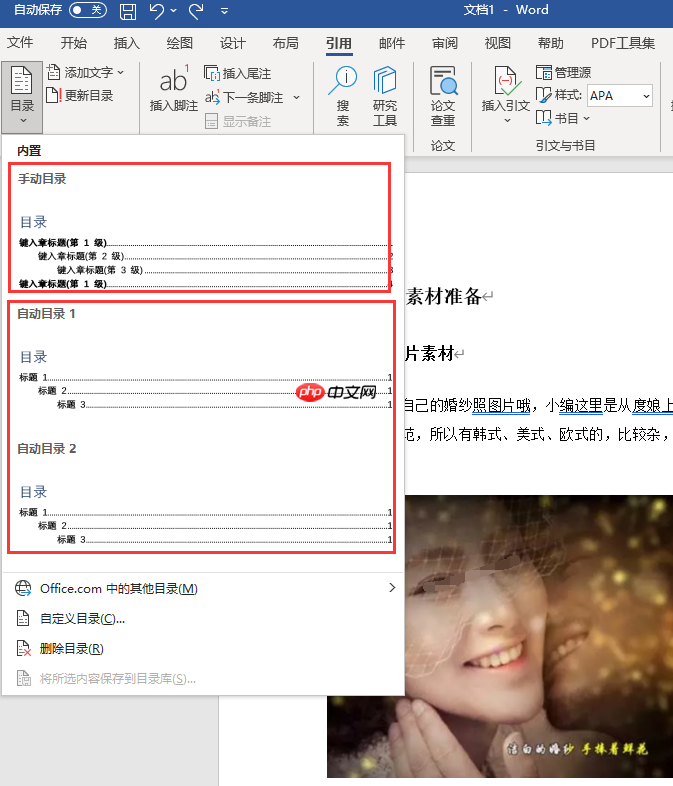This screenshot has height=786, width=673.
Task: Expand the 书目 dropdown arrow
Action: 586,119
